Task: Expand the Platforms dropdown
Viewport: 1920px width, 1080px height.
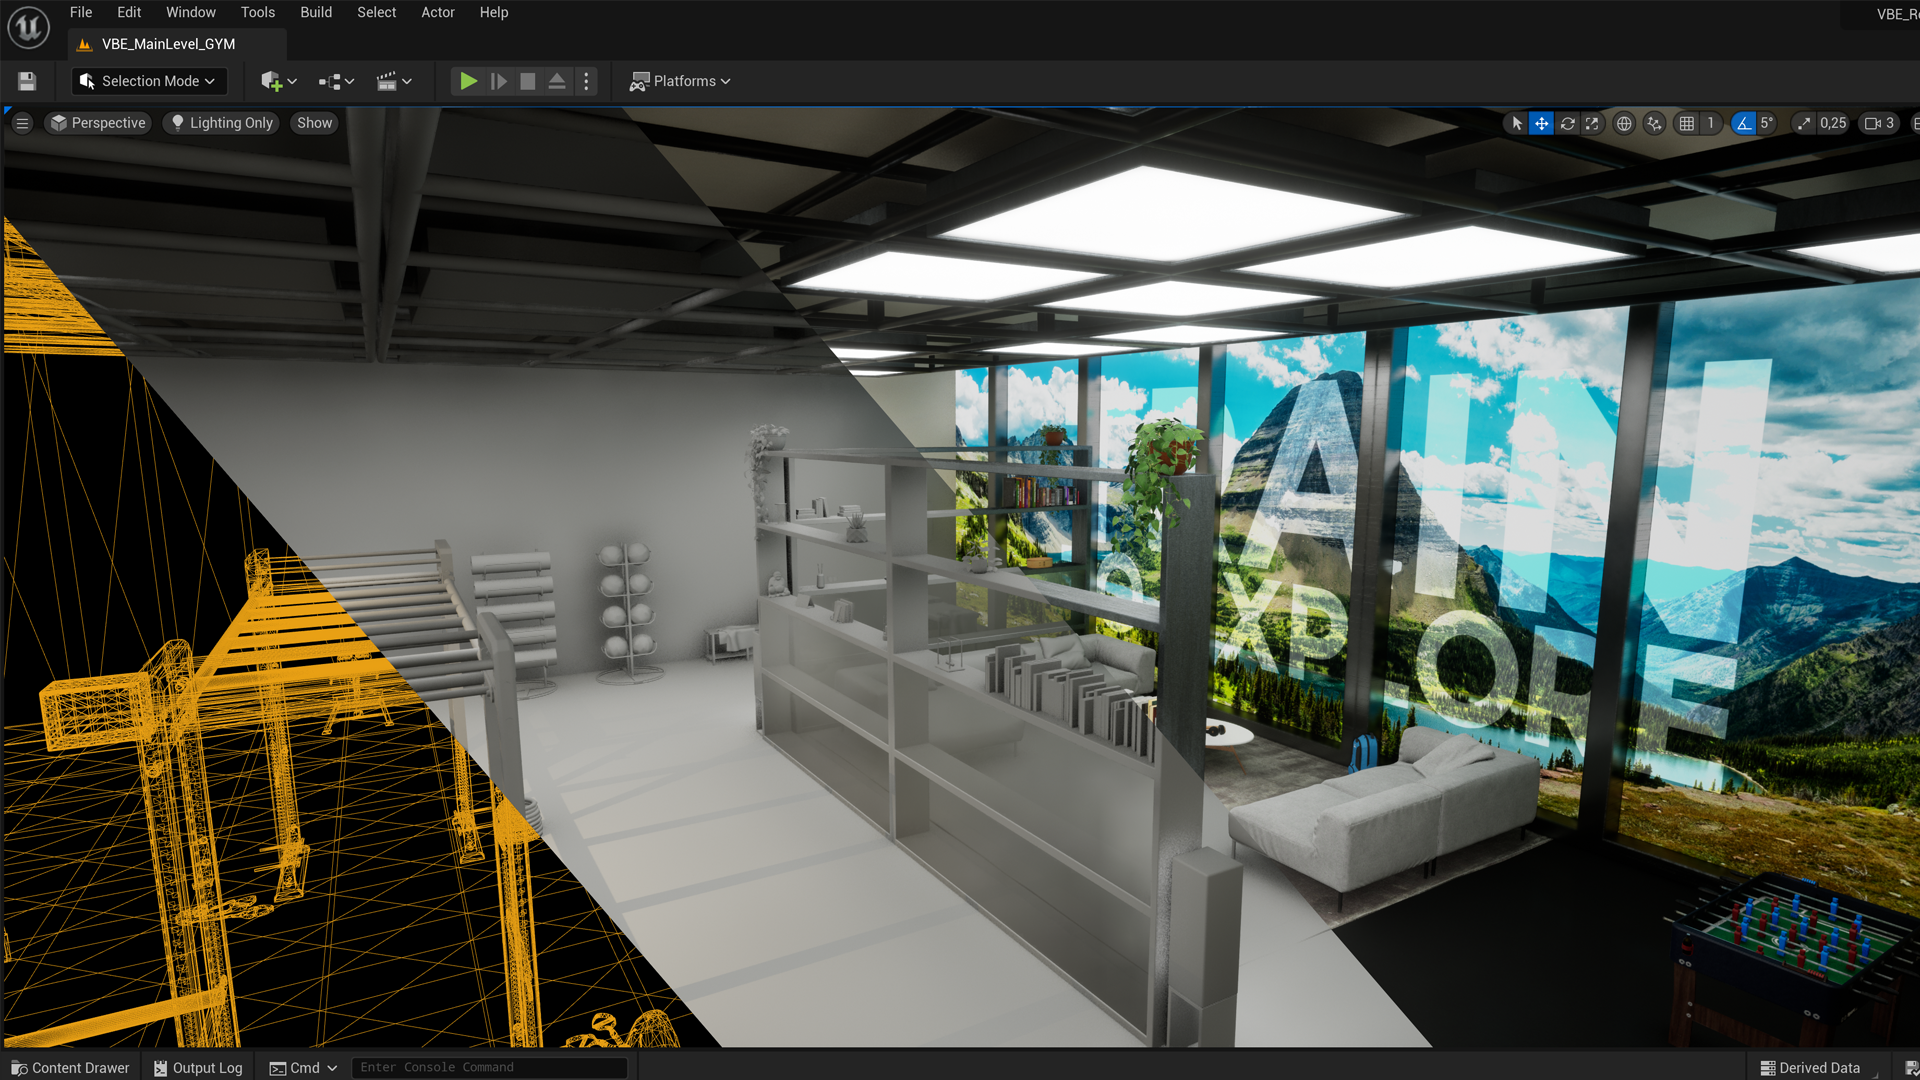Action: tap(680, 81)
